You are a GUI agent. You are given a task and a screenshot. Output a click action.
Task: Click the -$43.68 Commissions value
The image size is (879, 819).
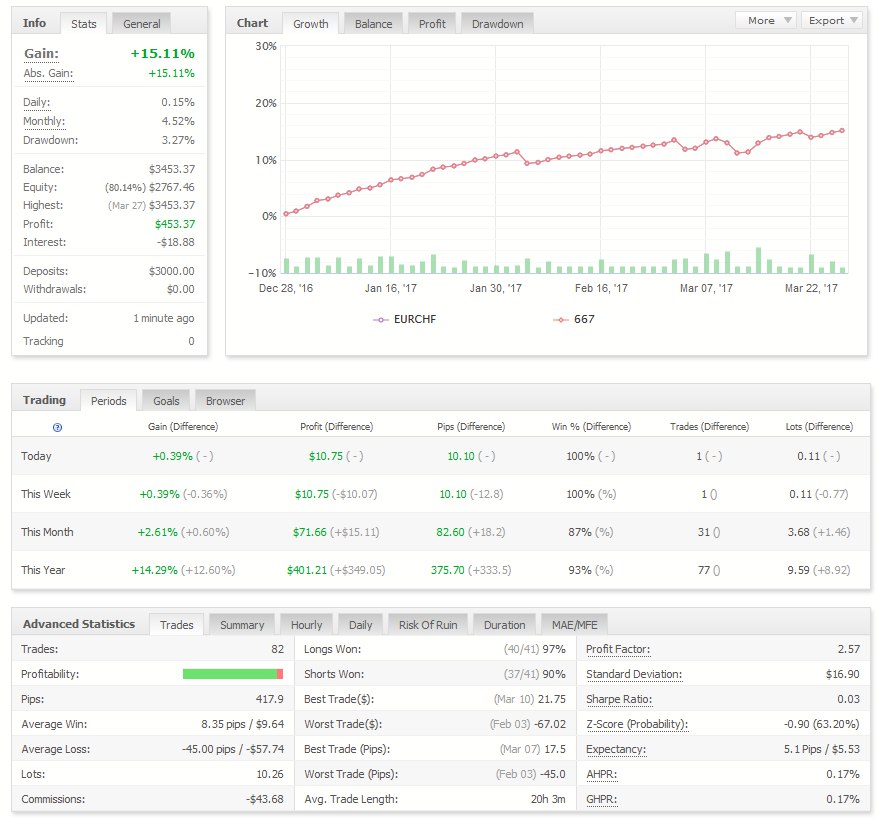click(x=265, y=799)
